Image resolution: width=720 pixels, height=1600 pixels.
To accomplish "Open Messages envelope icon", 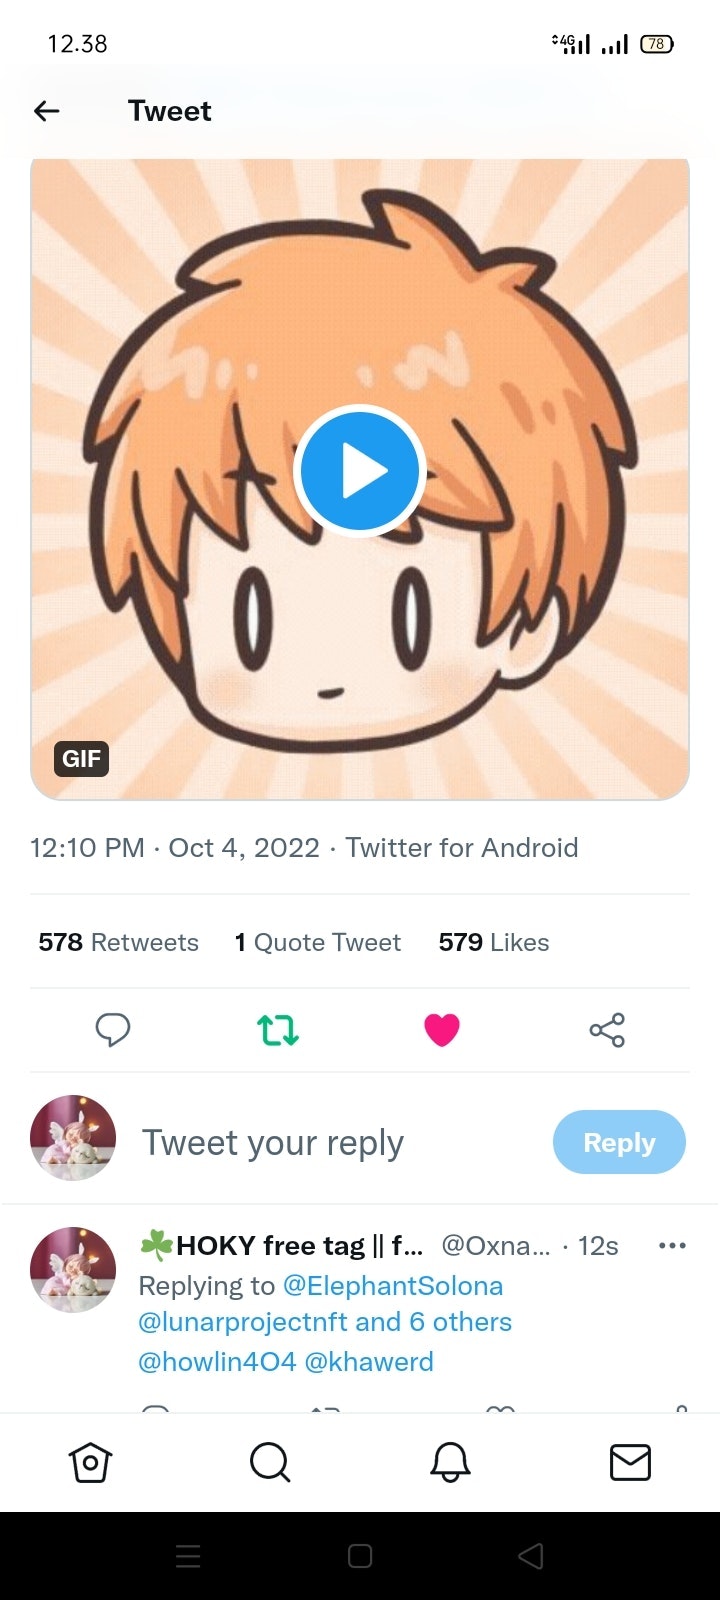I will [x=630, y=1462].
